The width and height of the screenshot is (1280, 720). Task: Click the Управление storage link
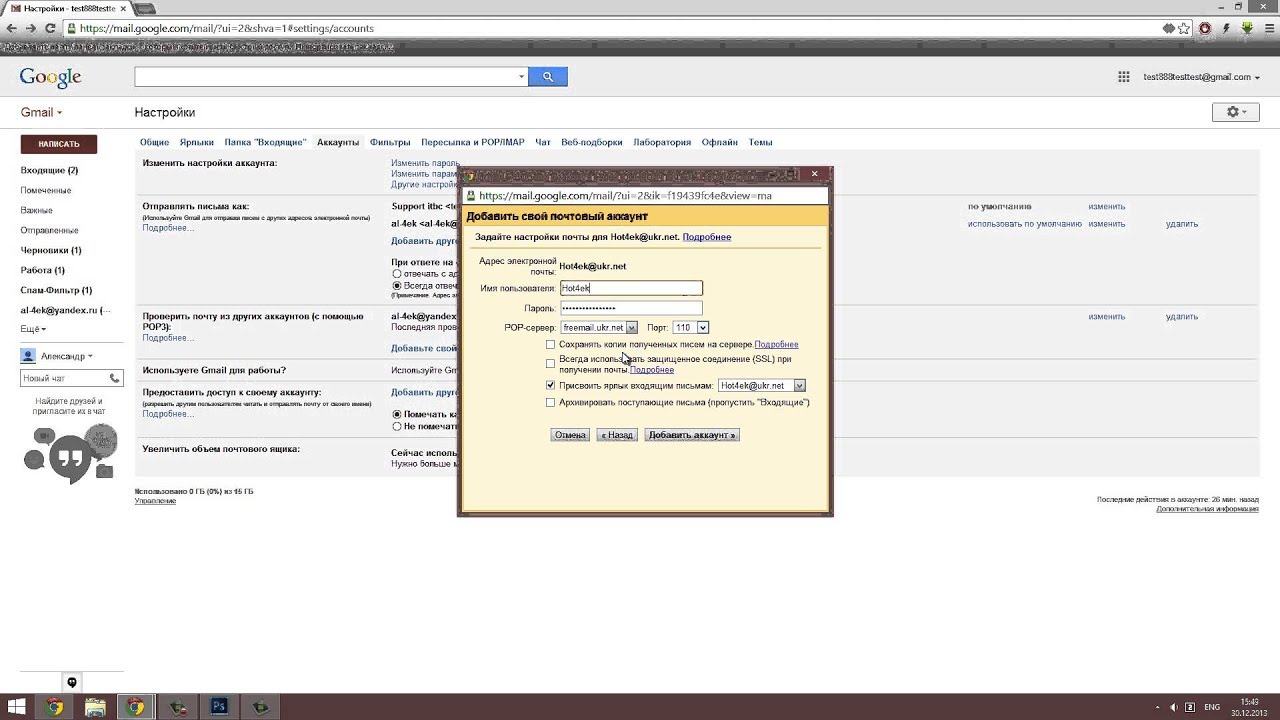(155, 501)
